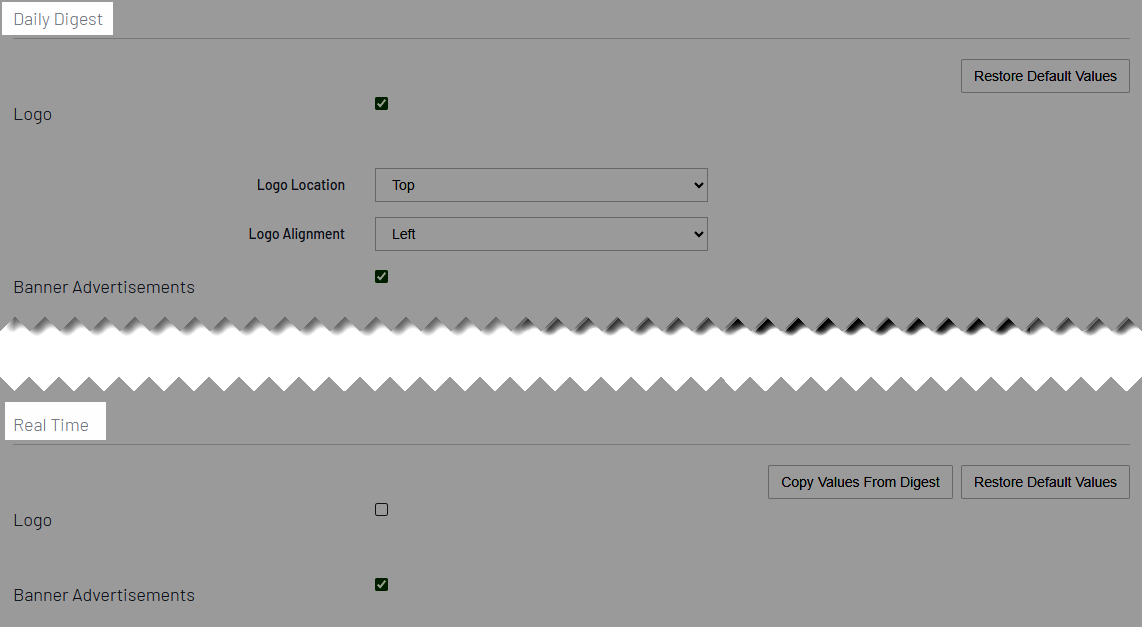Enable the Logo checkbox under Real Time

click(381, 509)
